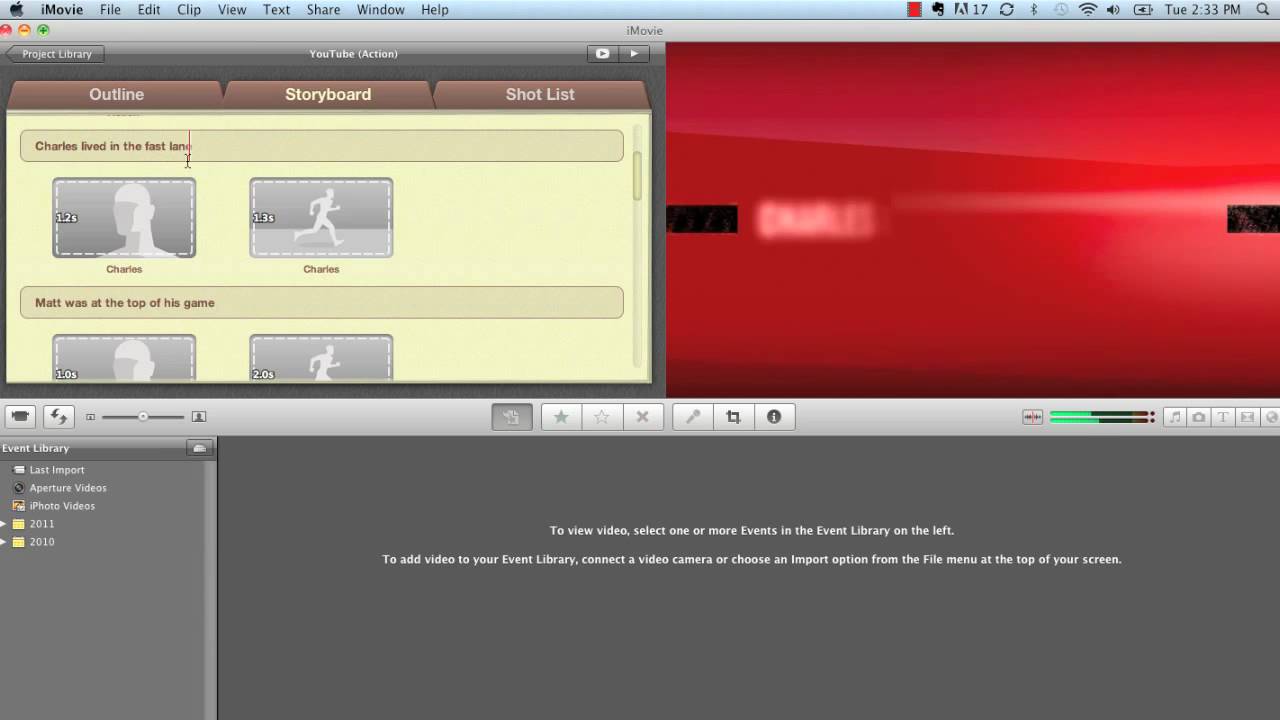Edit 'Matt was at the top of his game' field
This screenshot has height=720, width=1280.
point(322,303)
